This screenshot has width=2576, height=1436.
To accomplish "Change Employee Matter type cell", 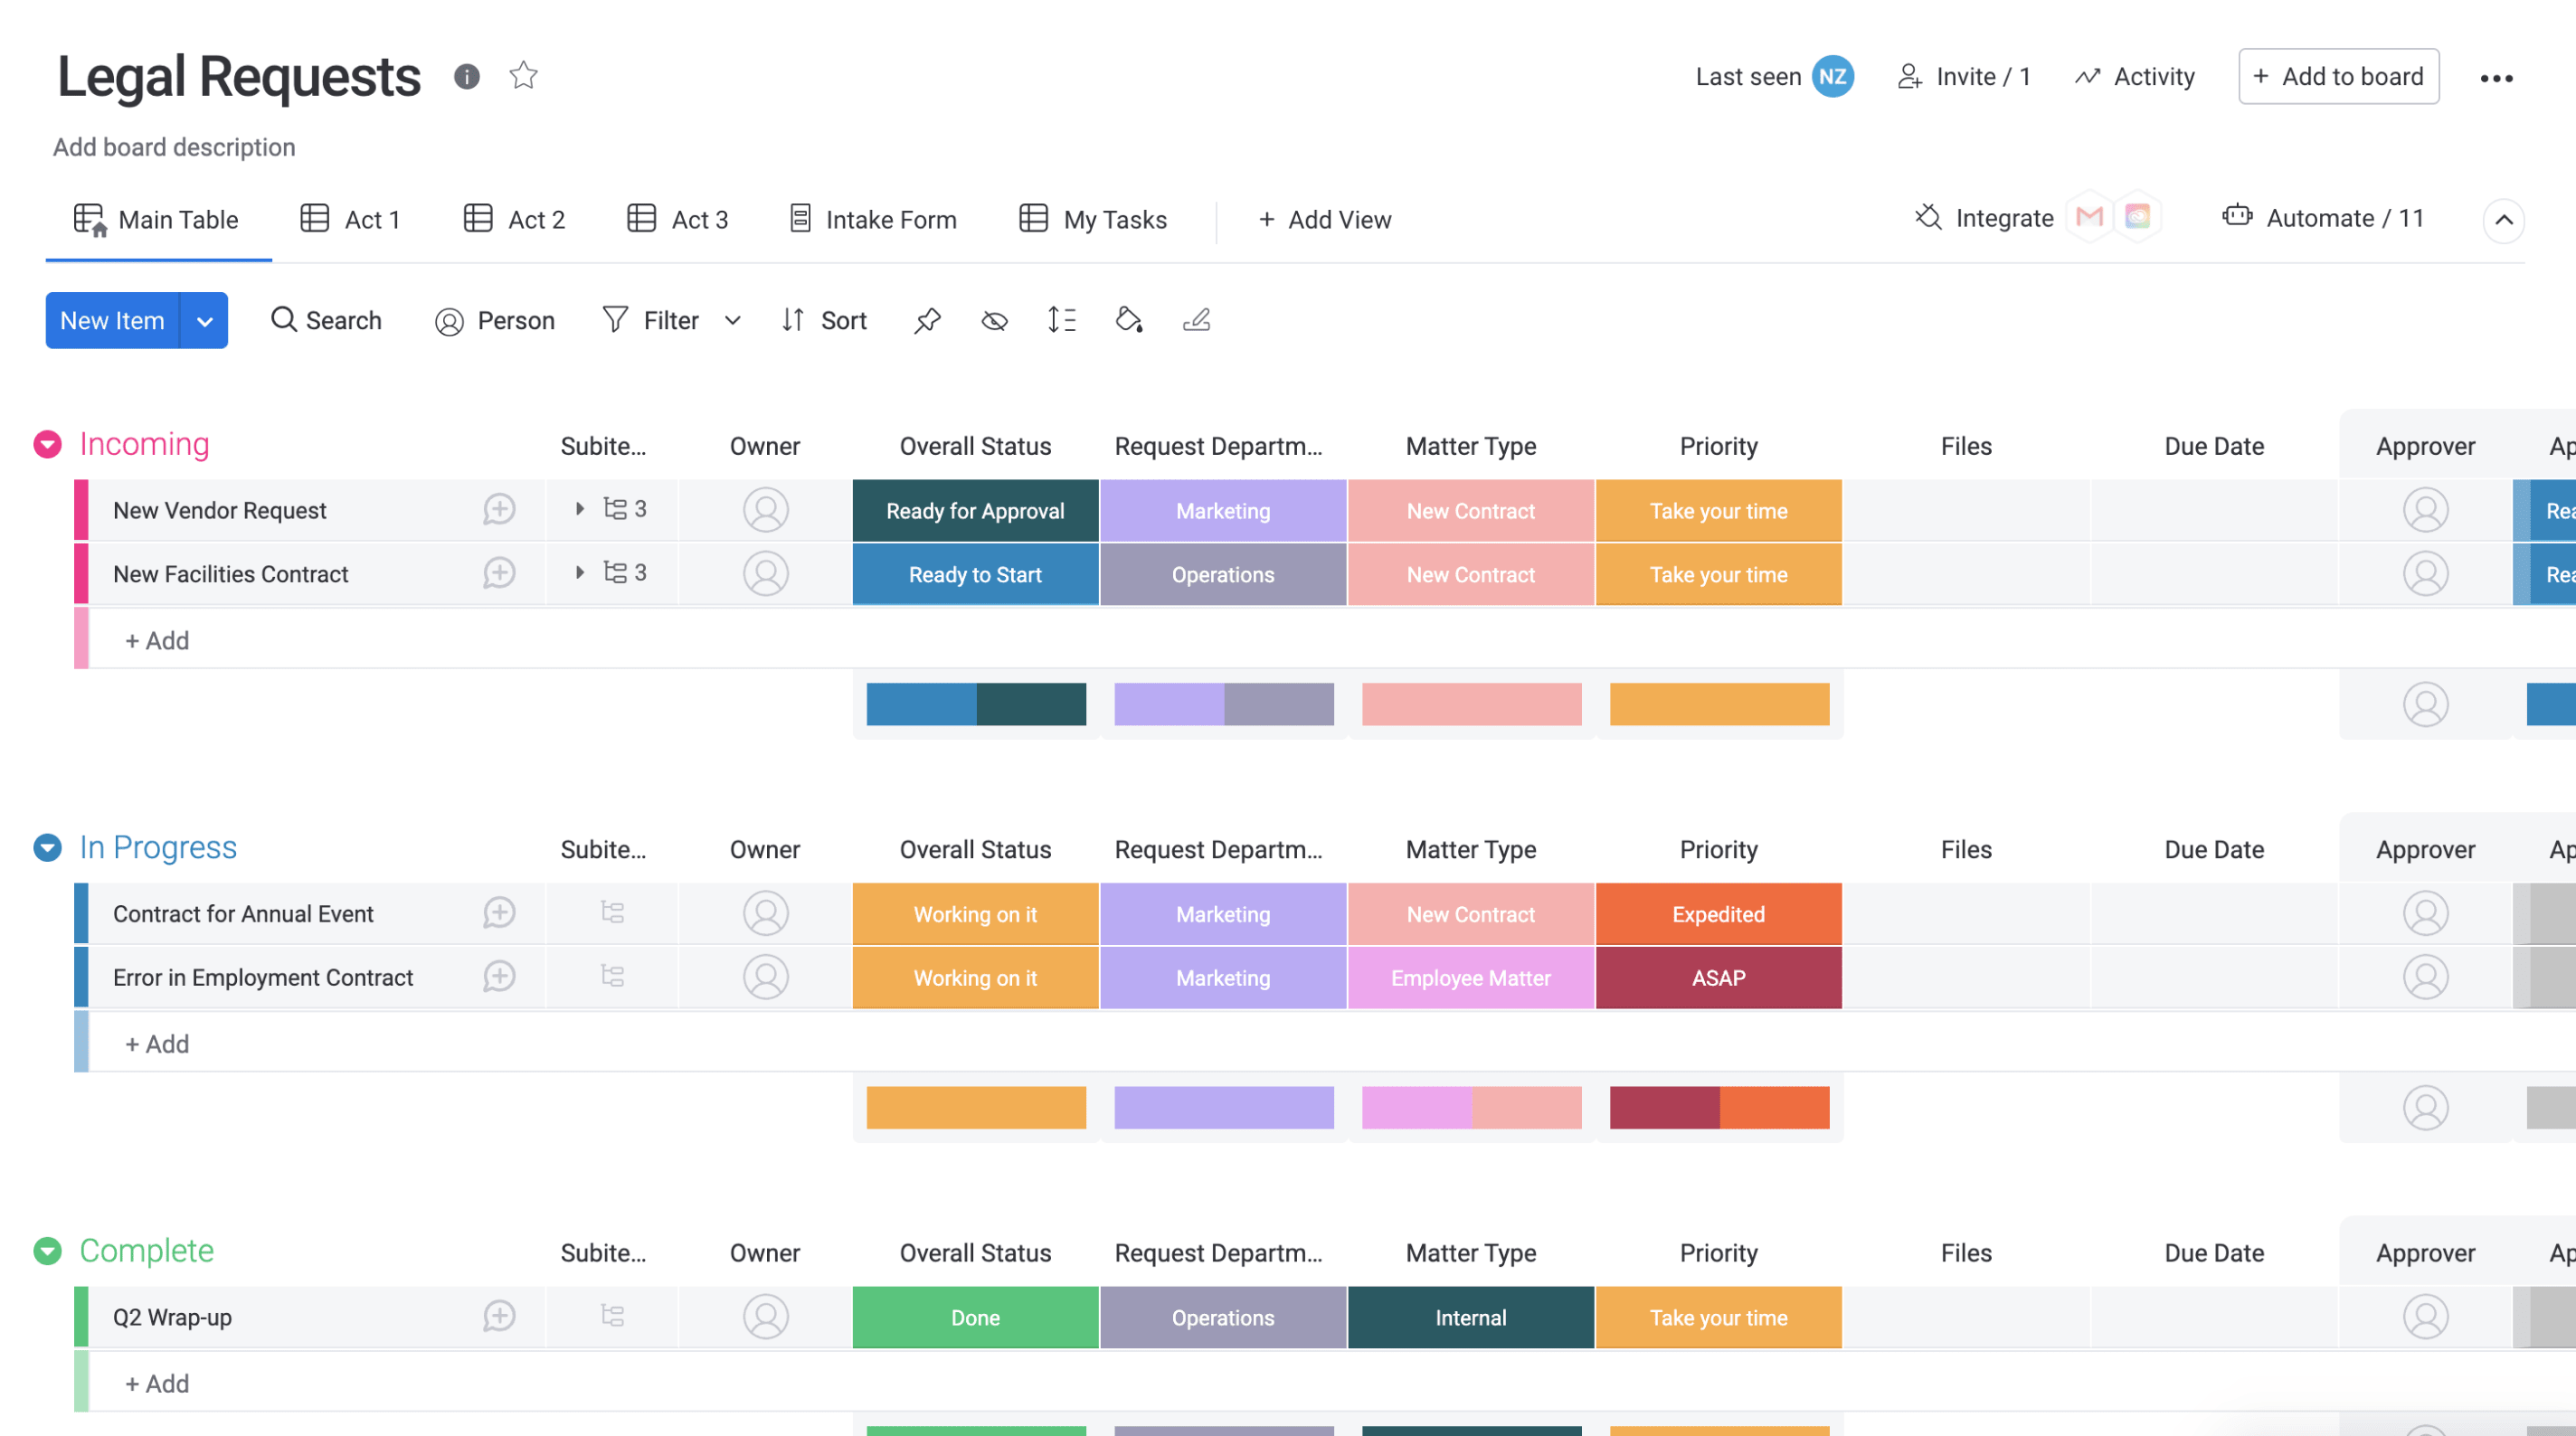I will 1470,978.
